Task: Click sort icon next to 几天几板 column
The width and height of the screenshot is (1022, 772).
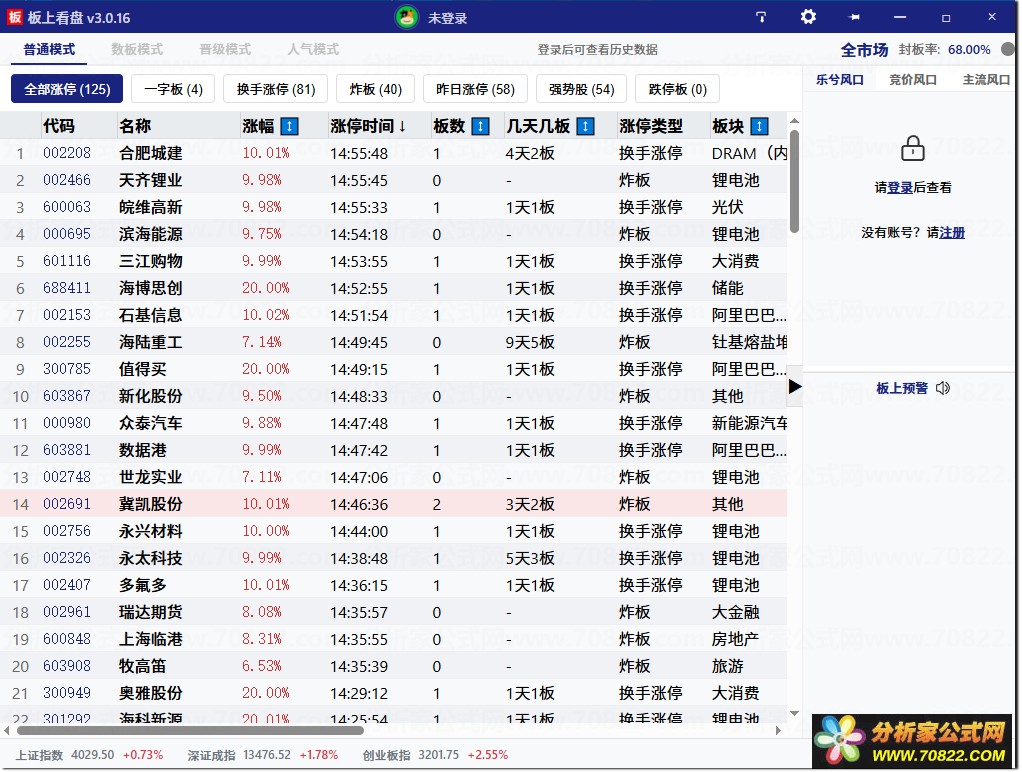Action: (x=586, y=126)
